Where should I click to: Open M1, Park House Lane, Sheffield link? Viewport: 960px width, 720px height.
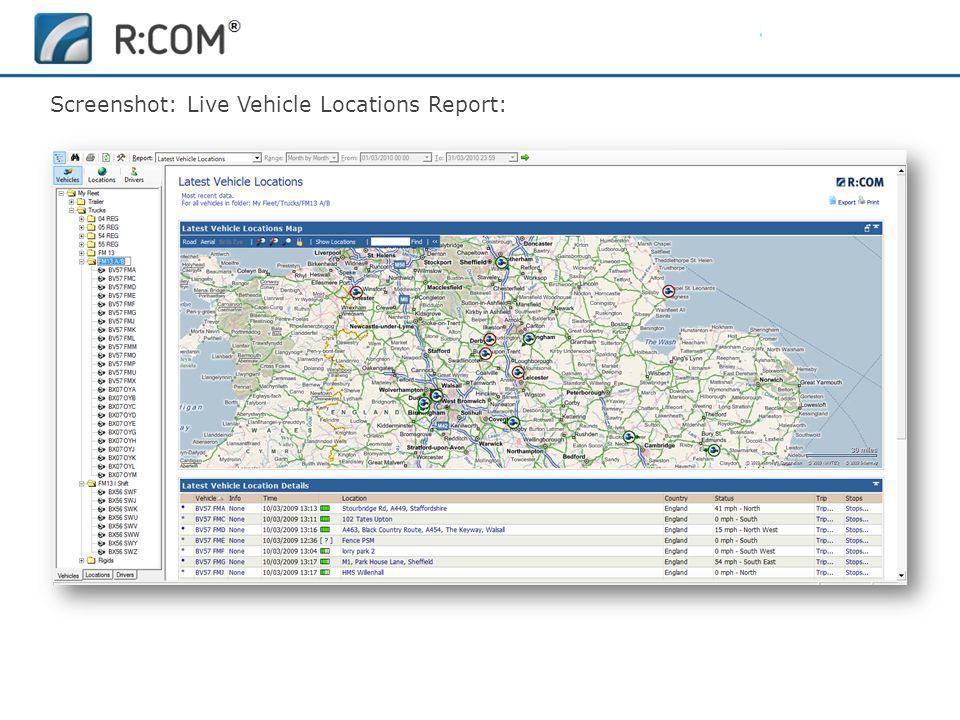click(x=387, y=561)
